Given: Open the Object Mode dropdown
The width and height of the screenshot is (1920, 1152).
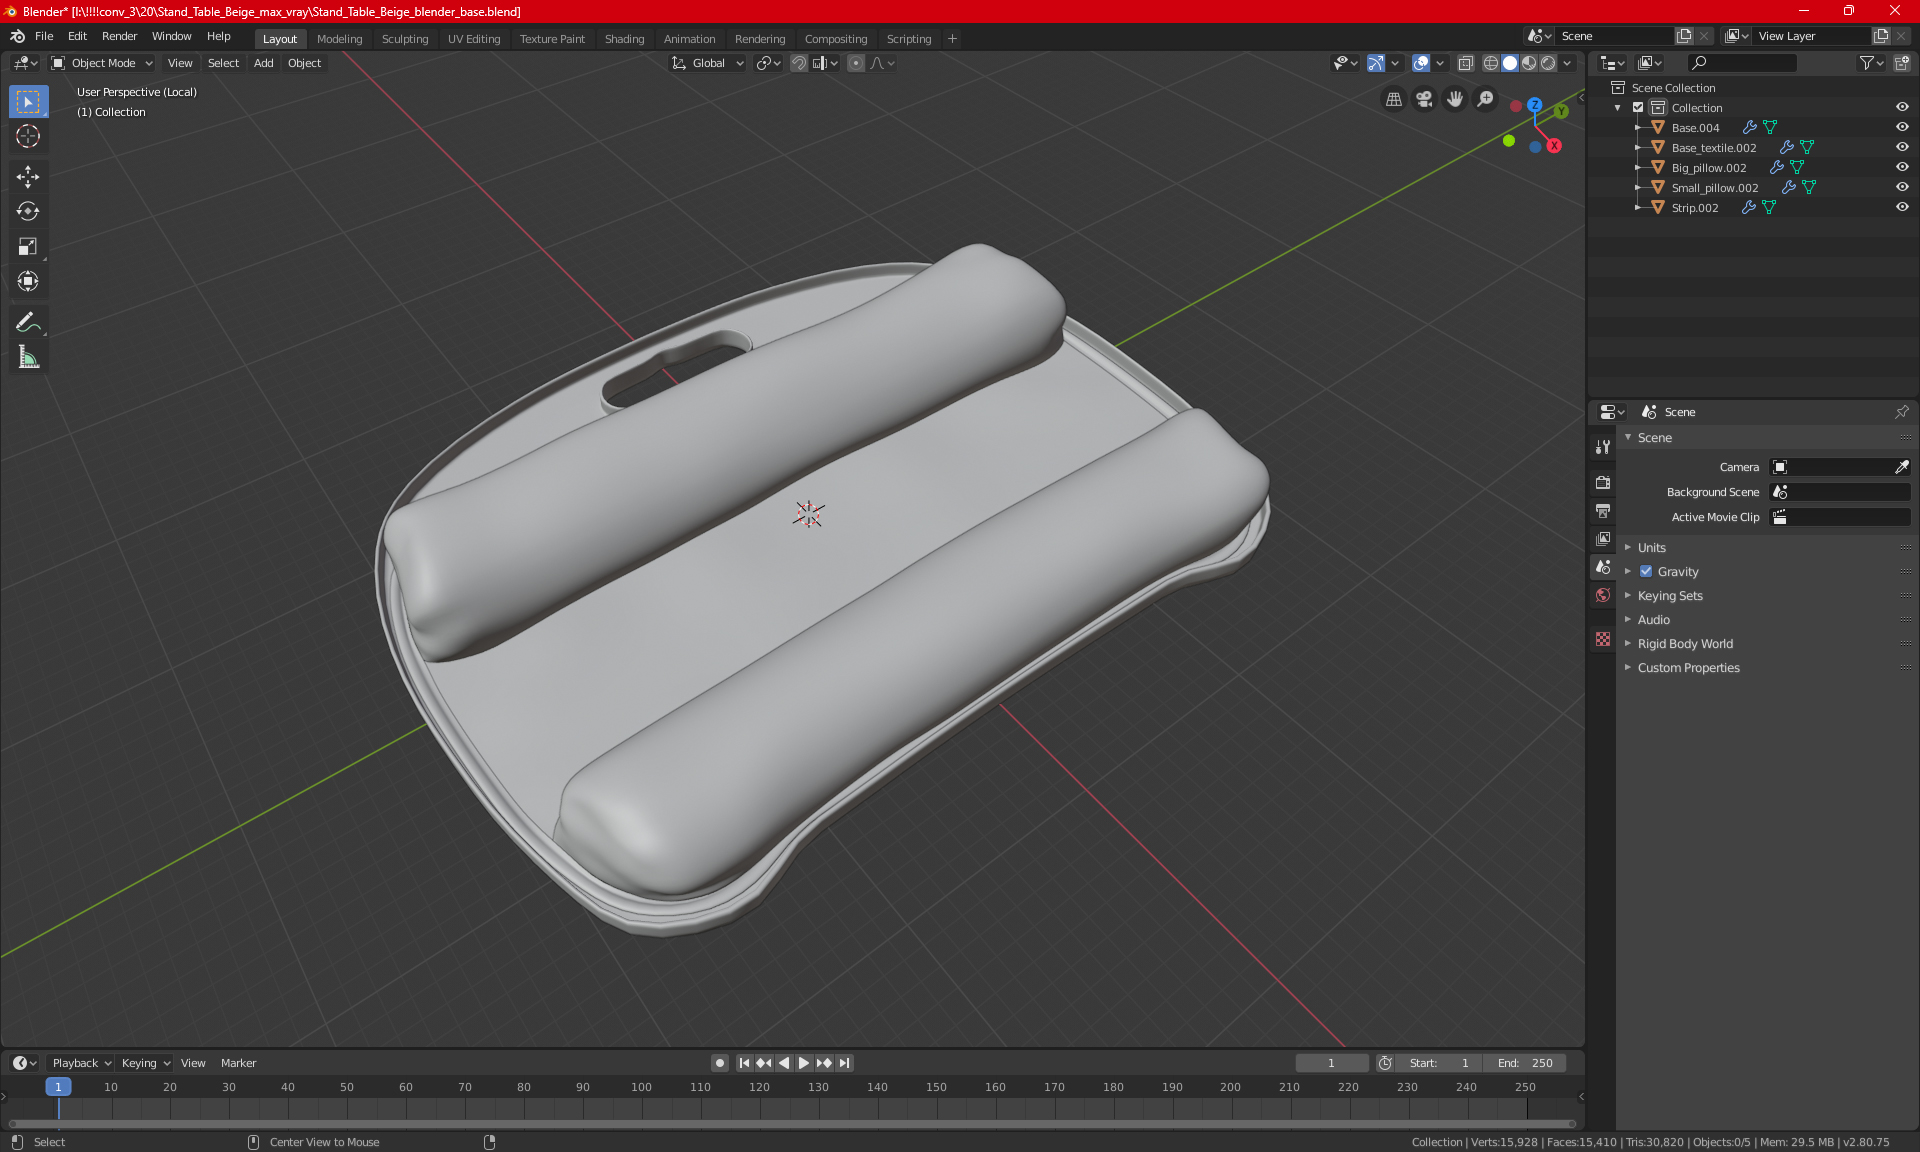Looking at the screenshot, I should coord(102,63).
